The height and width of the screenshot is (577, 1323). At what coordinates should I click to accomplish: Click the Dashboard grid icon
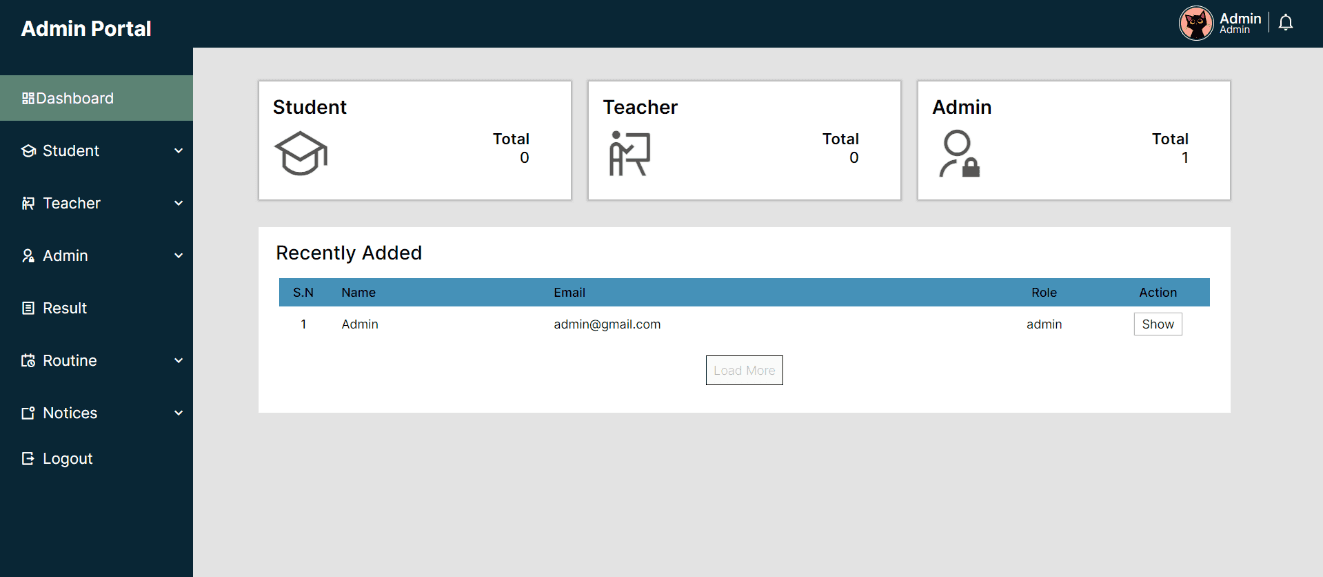(x=29, y=97)
